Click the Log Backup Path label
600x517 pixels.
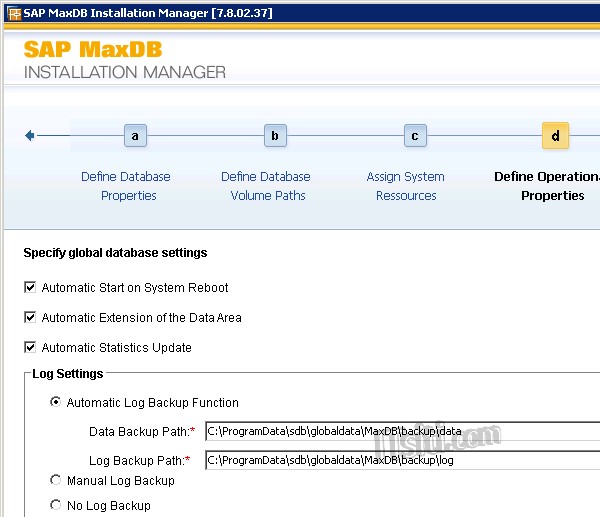point(139,460)
